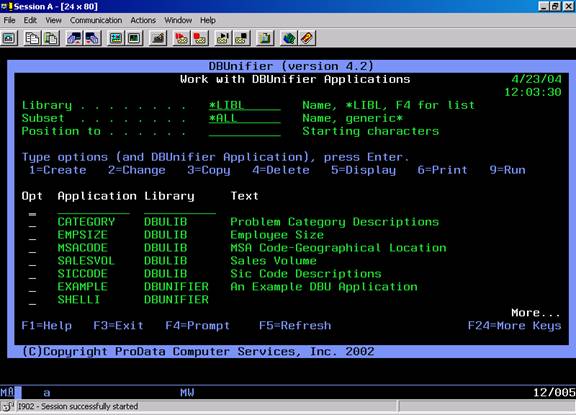Click the Opt field for SALESVOL row
Image resolution: width=576 pixels, height=415 pixels.
click(32, 261)
